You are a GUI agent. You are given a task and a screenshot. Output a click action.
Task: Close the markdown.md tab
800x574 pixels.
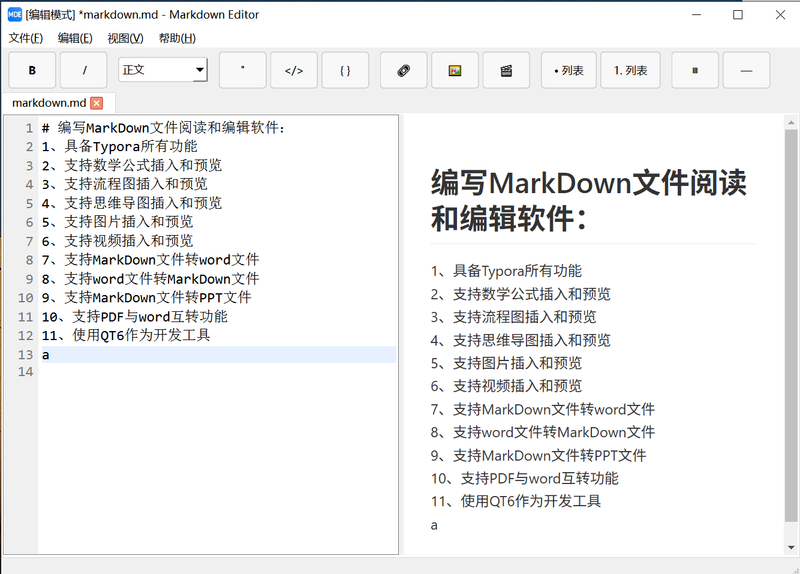click(97, 103)
